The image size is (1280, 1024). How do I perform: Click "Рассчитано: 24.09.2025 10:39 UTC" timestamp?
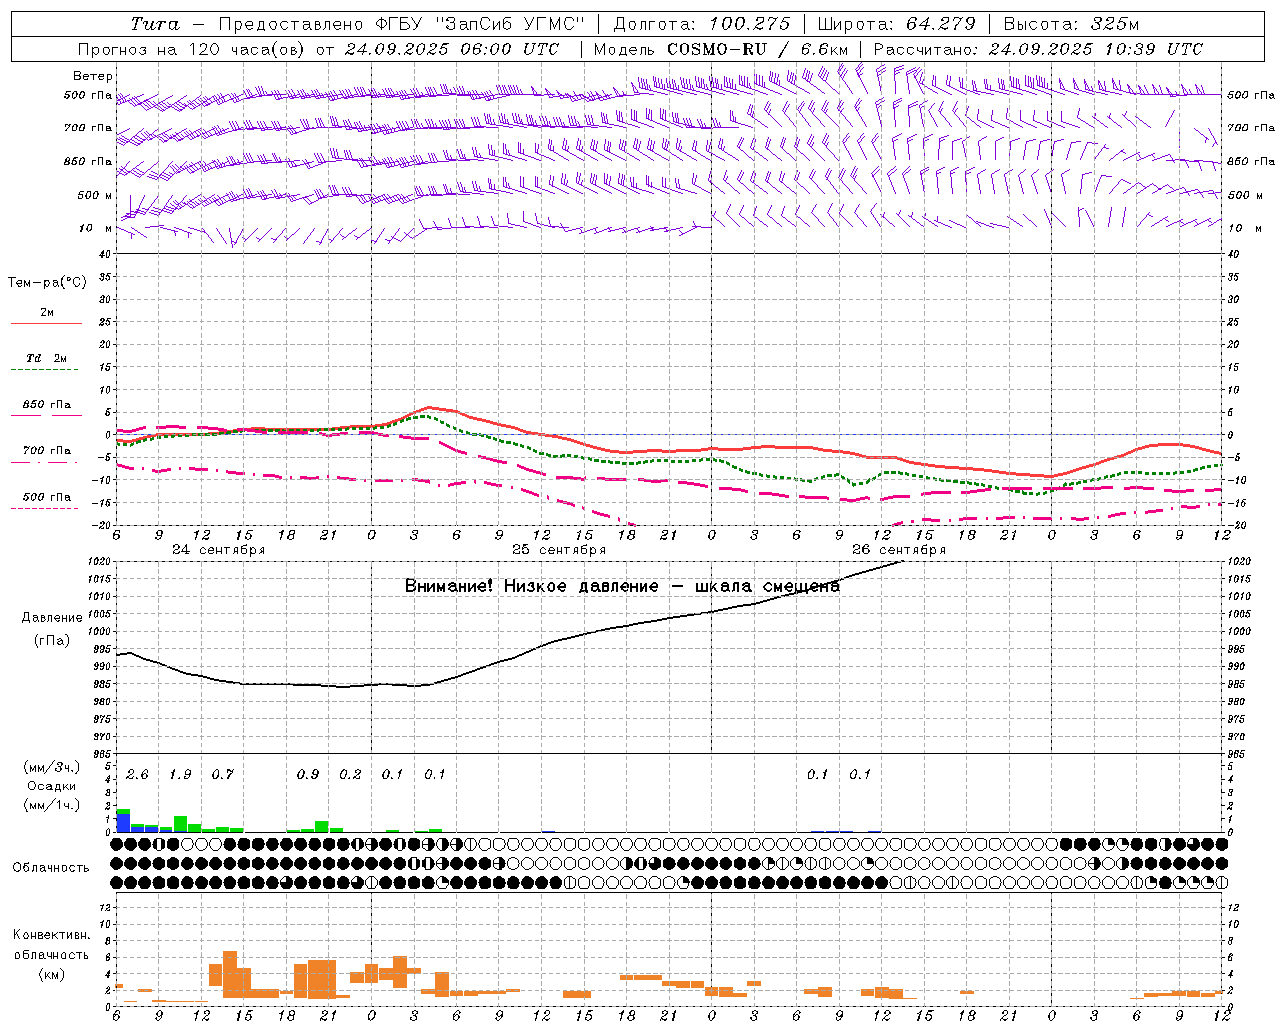pos(1038,49)
